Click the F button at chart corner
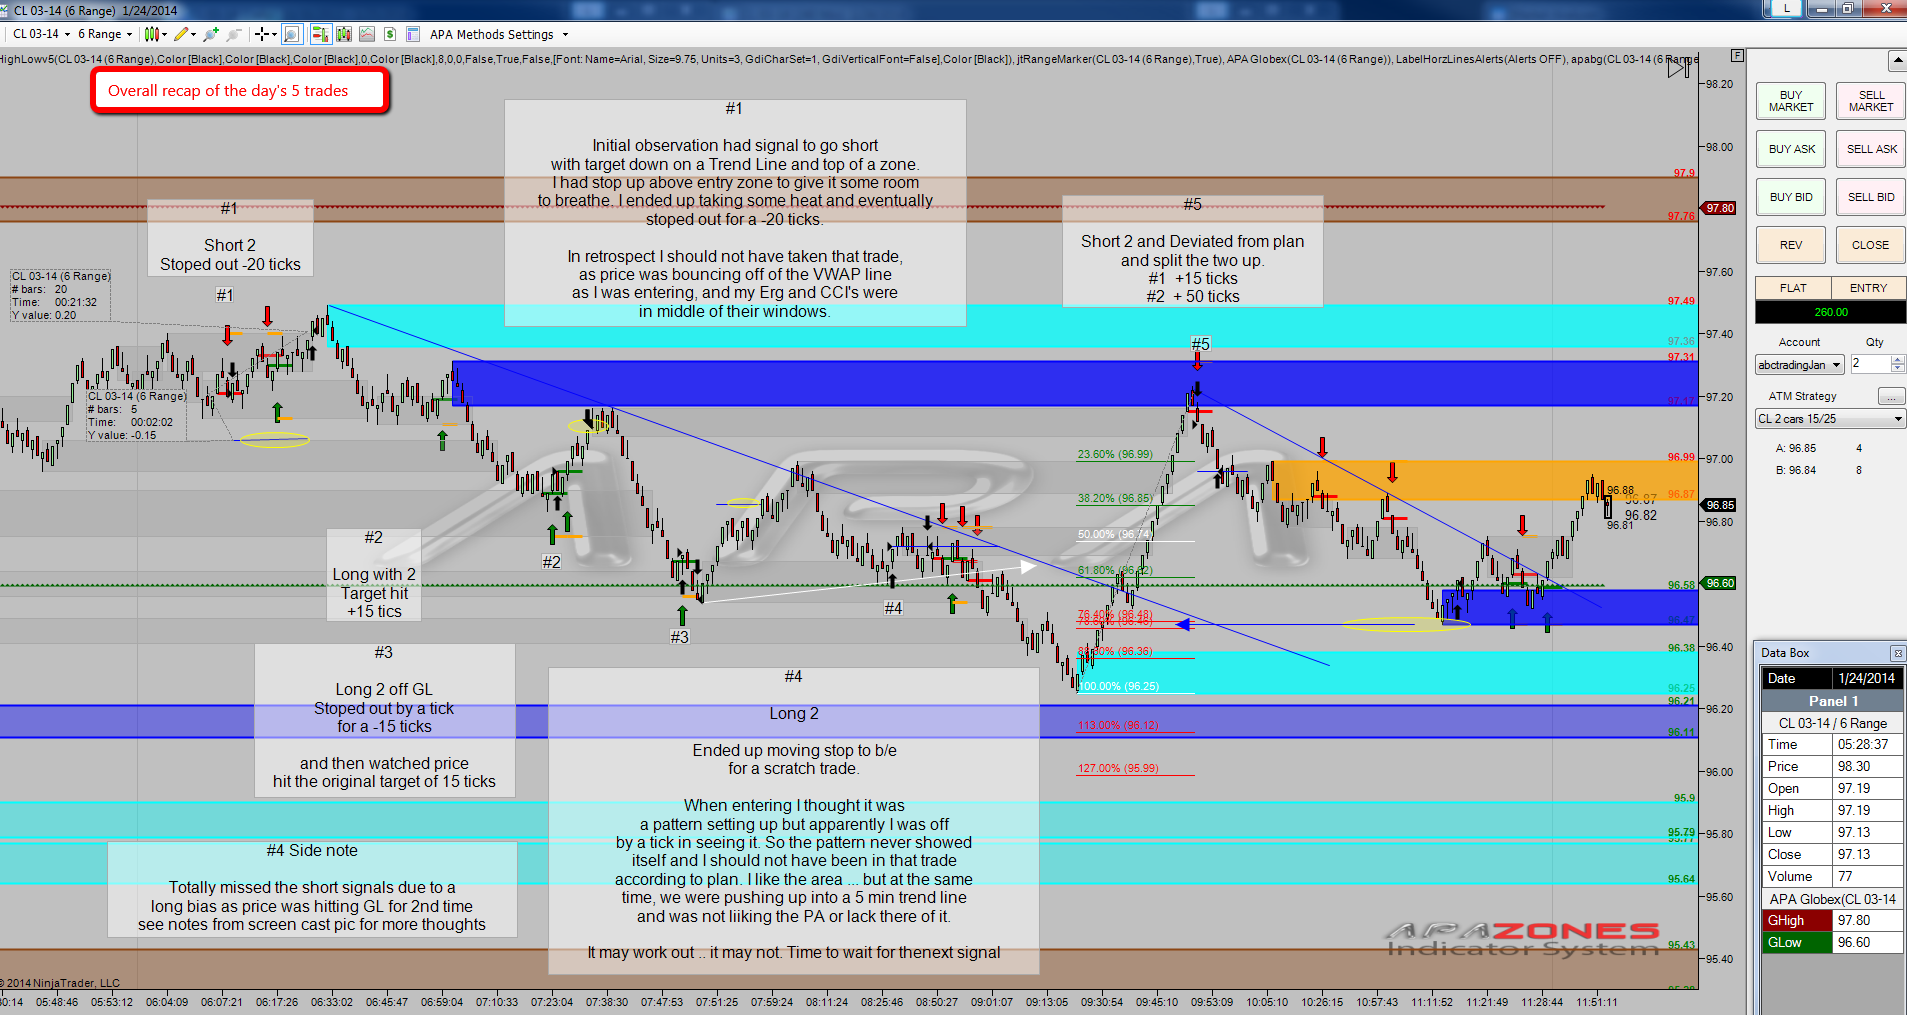 [1738, 56]
